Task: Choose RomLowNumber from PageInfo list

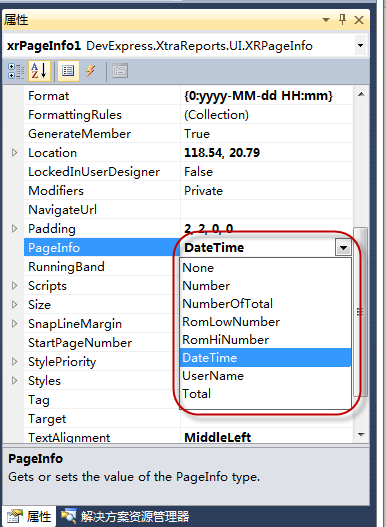Action: [x=265, y=322]
